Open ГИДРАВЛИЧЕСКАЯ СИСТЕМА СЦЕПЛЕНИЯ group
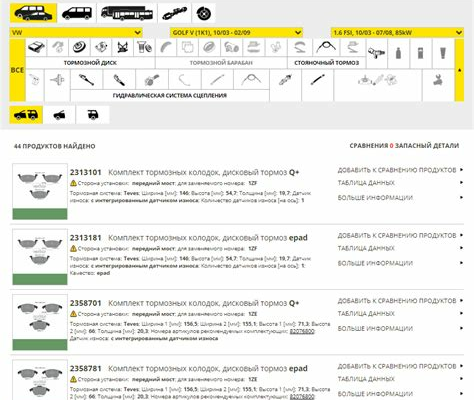474x400 pixels. point(170,96)
